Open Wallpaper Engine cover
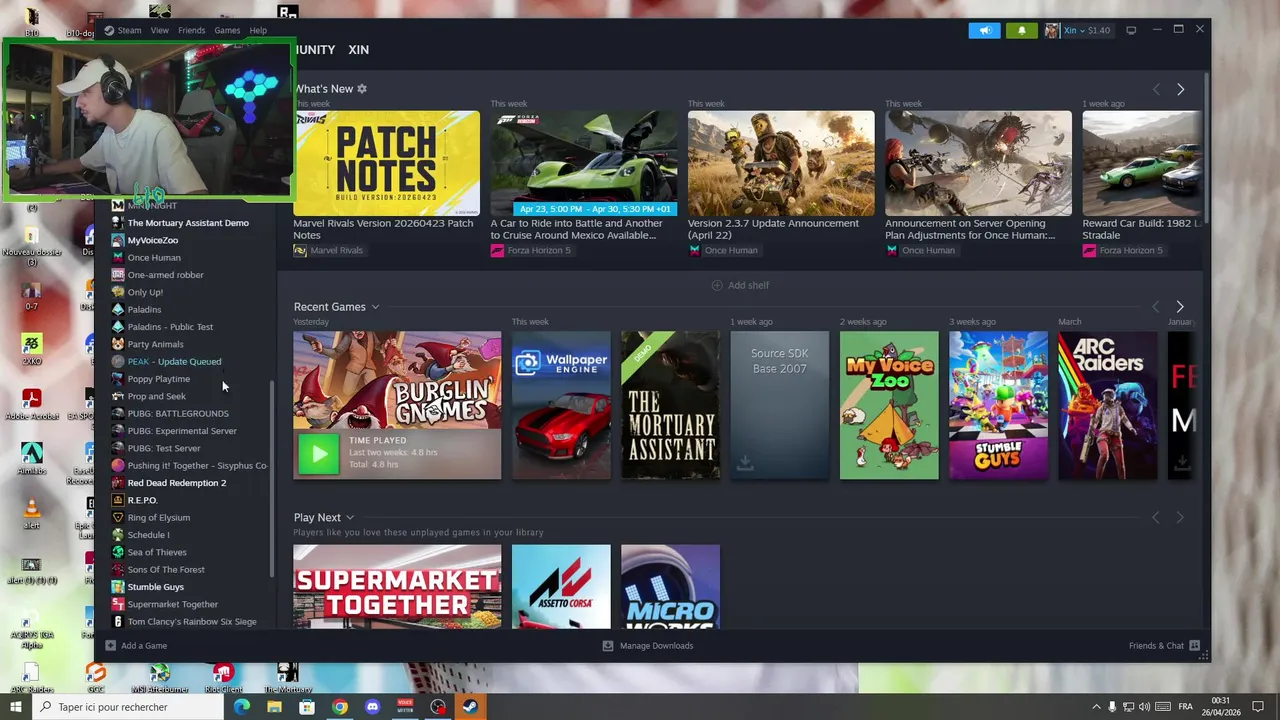1280x720 pixels. pyautogui.click(x=561, y=405)
